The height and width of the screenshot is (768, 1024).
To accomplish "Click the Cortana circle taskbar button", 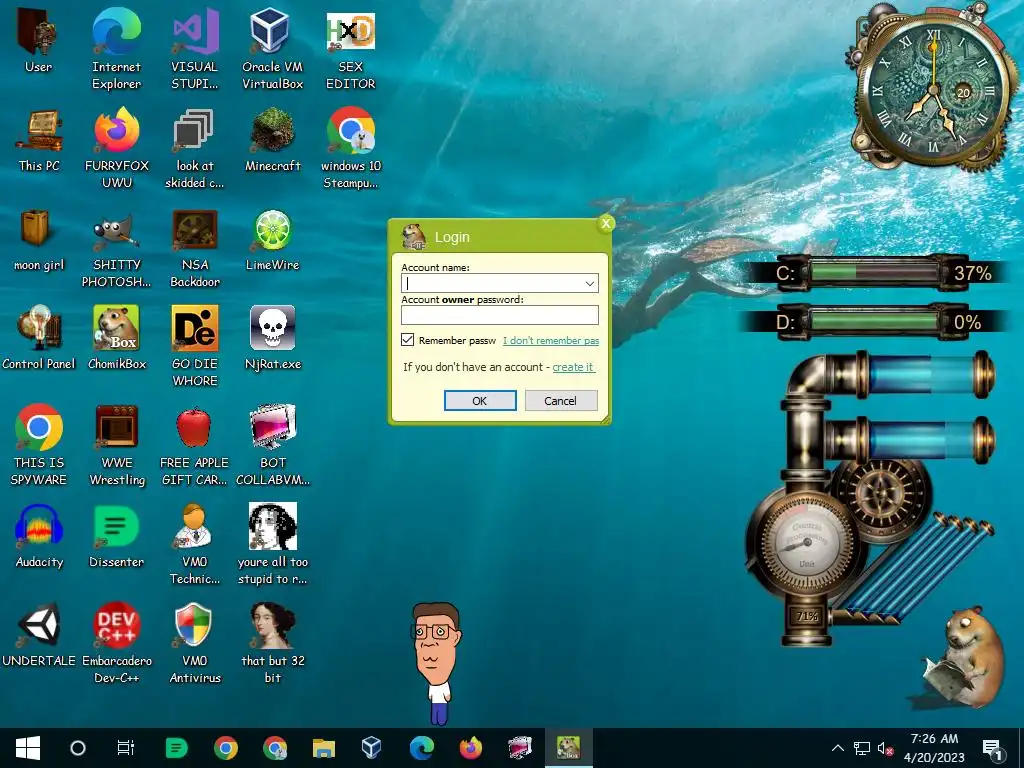I will click(x=78, y=748).
